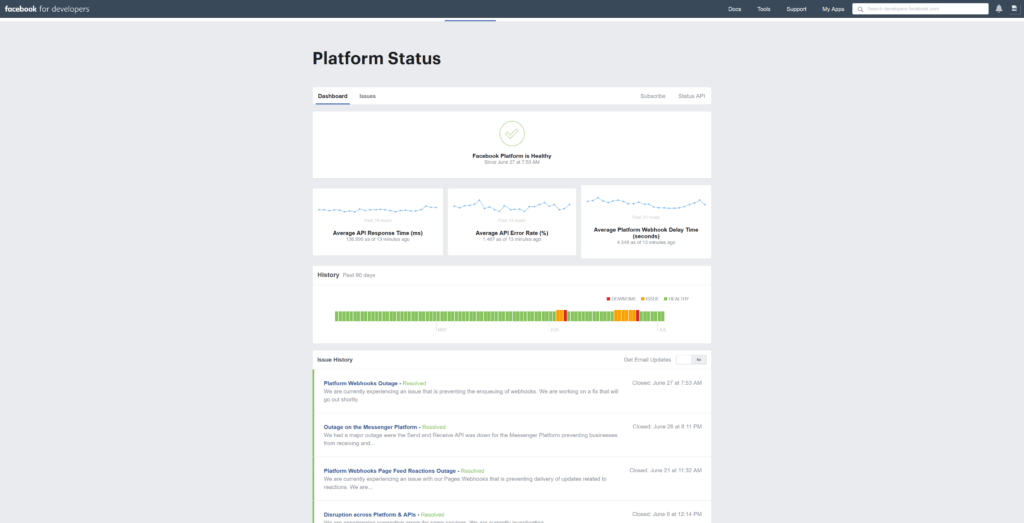Image resolution: width=1024 pixels, height=523 pixels.
Task: Open the Tools menu
Action: [x=764, y=9]
